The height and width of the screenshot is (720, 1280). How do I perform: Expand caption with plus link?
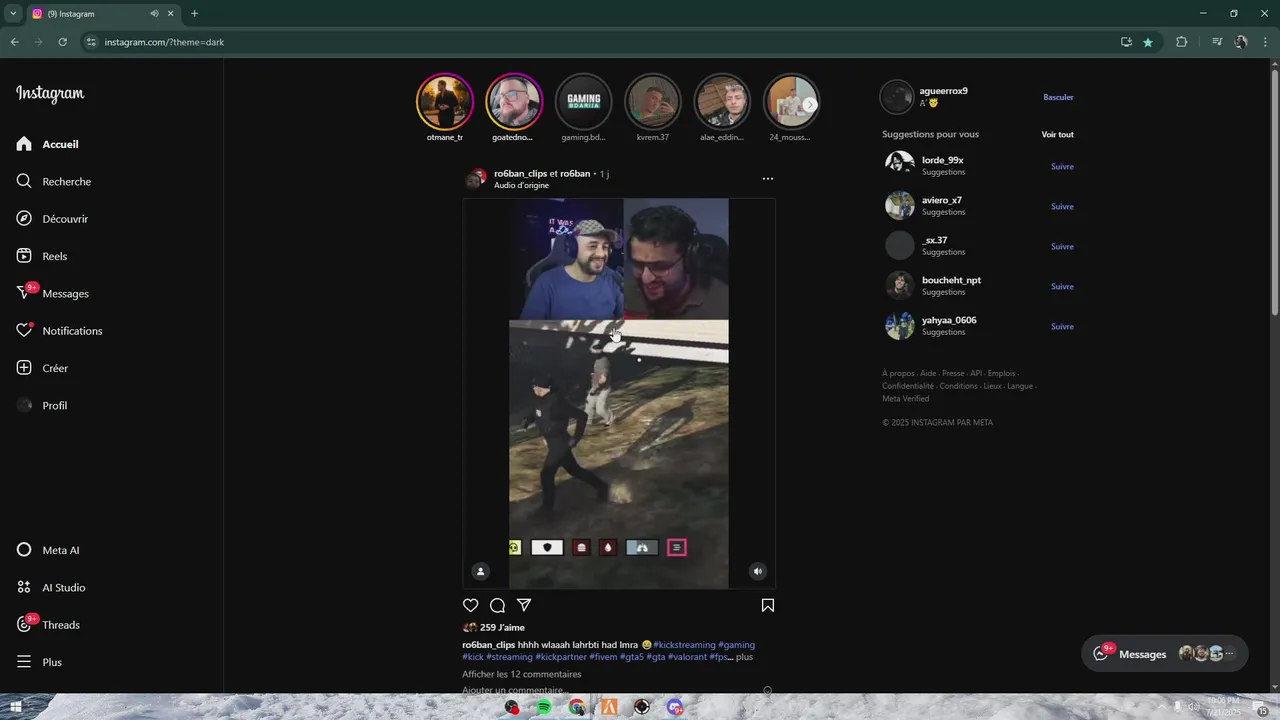click(x=744, y=657)
